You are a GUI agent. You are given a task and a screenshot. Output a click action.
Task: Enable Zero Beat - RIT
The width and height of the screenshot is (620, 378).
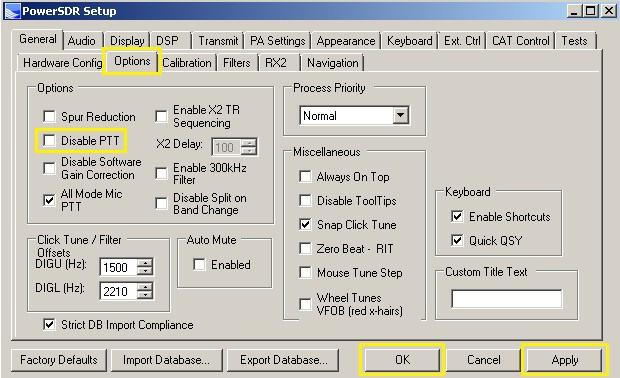(305, 249)
